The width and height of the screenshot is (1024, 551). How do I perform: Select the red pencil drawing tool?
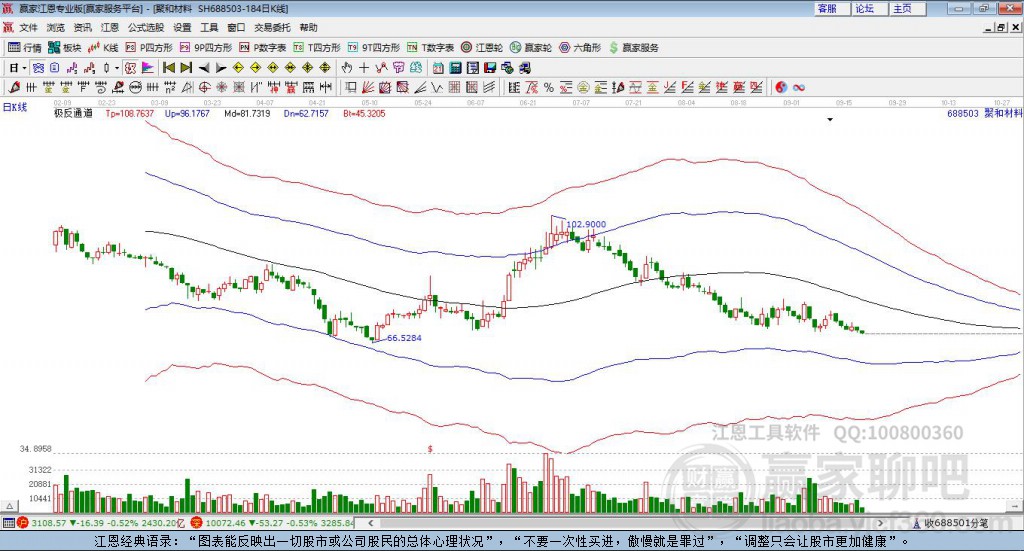(x=14, y=87)
